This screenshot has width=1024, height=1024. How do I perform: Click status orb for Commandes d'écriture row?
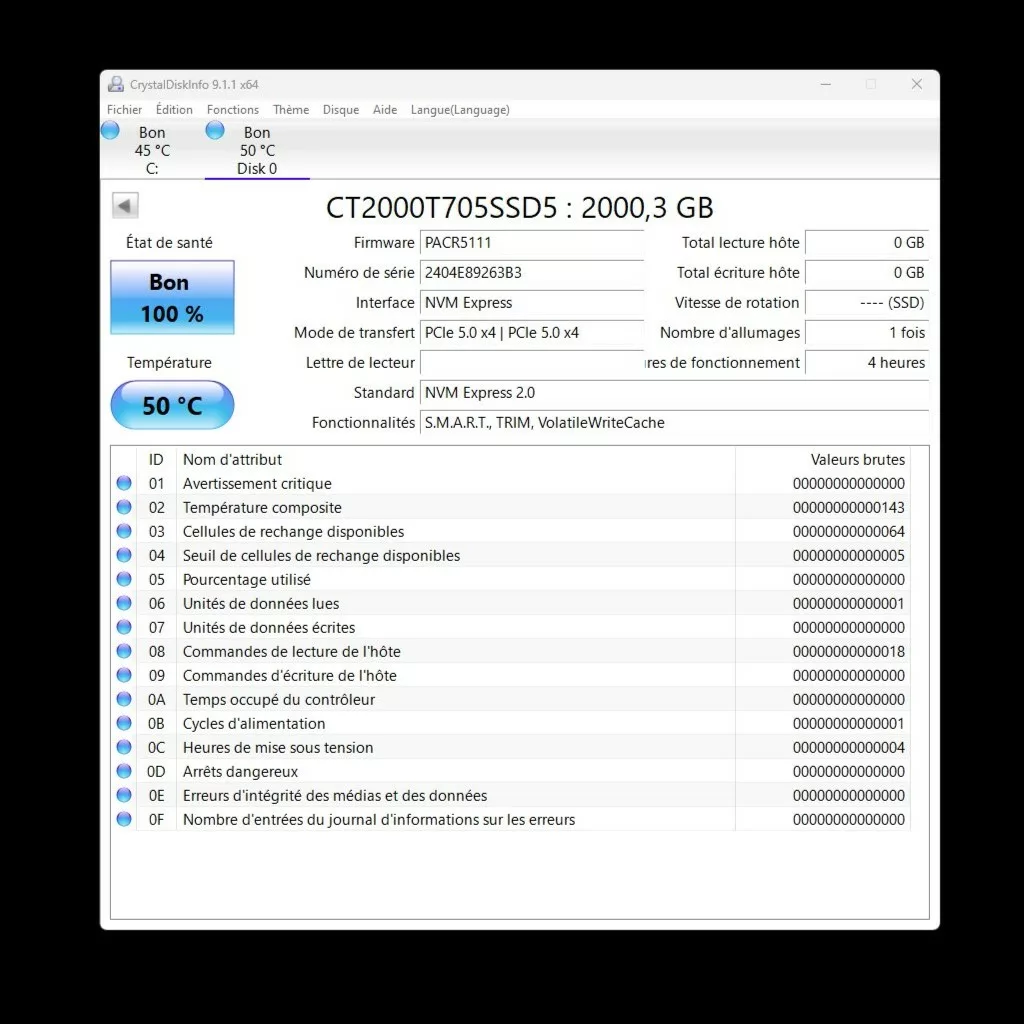coord(124,675)
